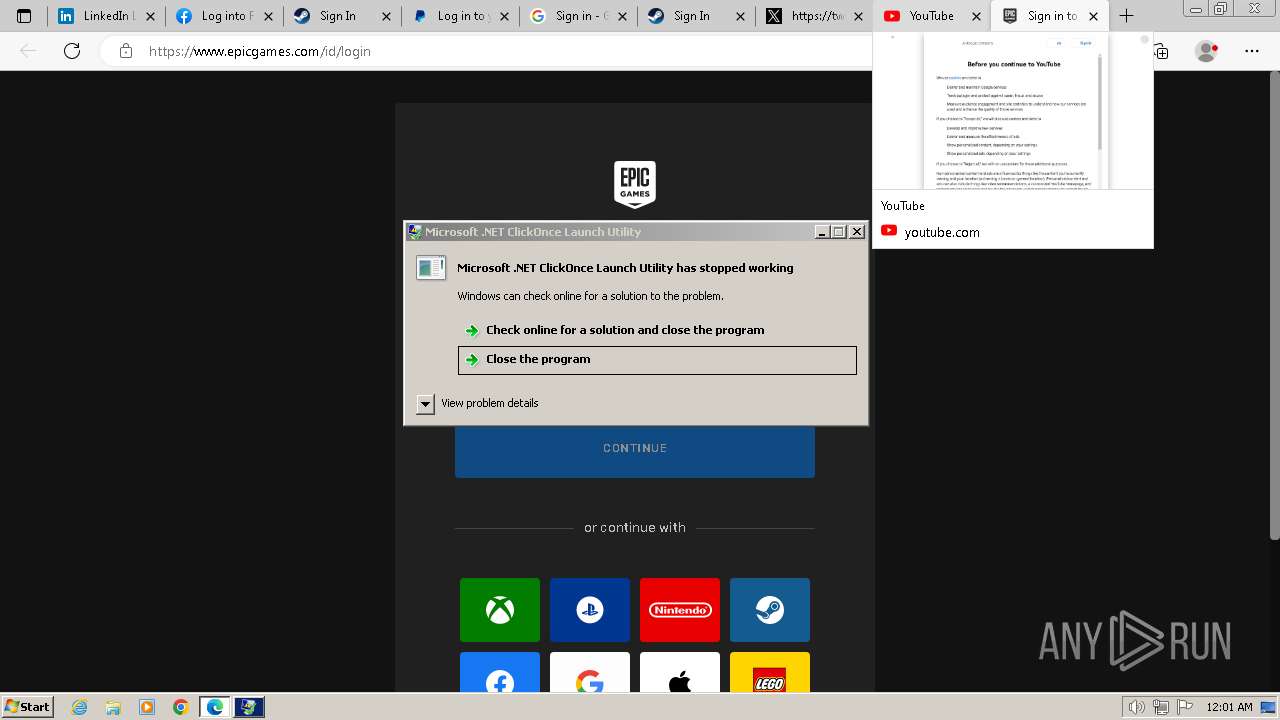Close the Epic Games Sign in tab
Screen dimensions: 1280x720
[x=1093, y=16]
